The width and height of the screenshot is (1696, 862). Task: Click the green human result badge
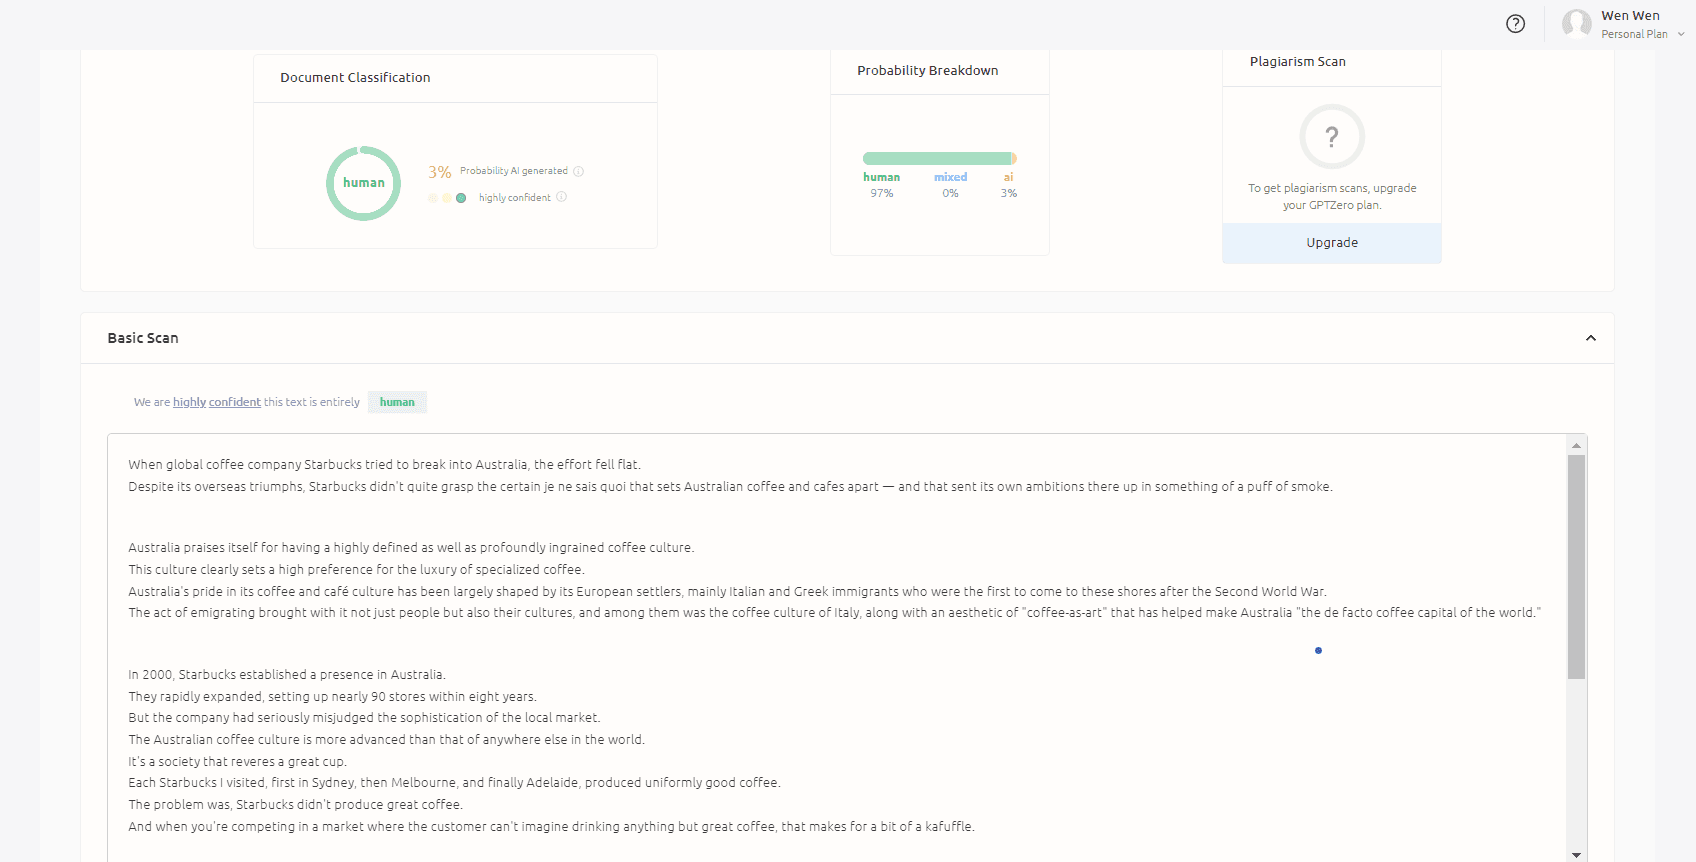point(397,402)
